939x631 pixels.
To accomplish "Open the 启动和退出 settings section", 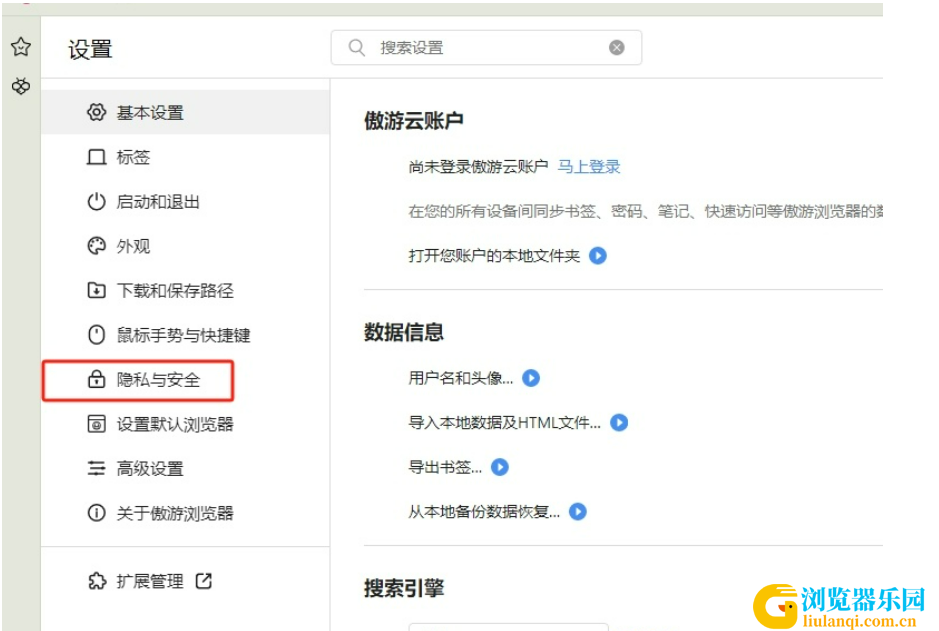I will click(185, 201).
